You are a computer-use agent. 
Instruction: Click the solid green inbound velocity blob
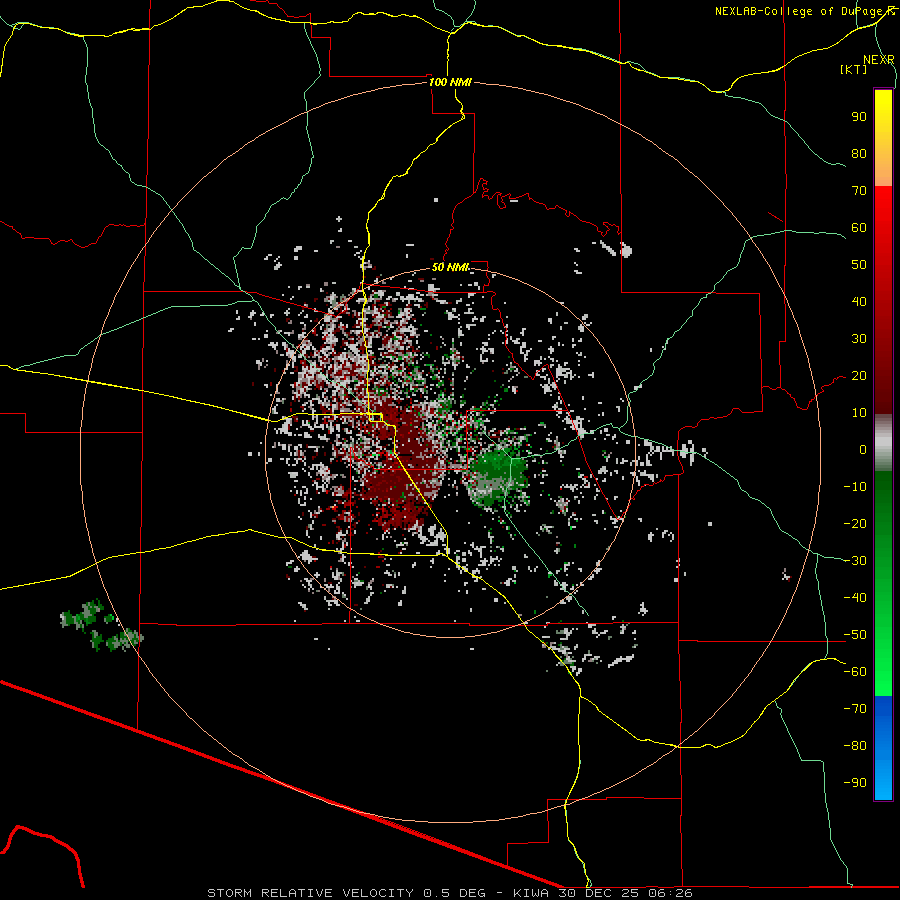(x=497, y=474)
